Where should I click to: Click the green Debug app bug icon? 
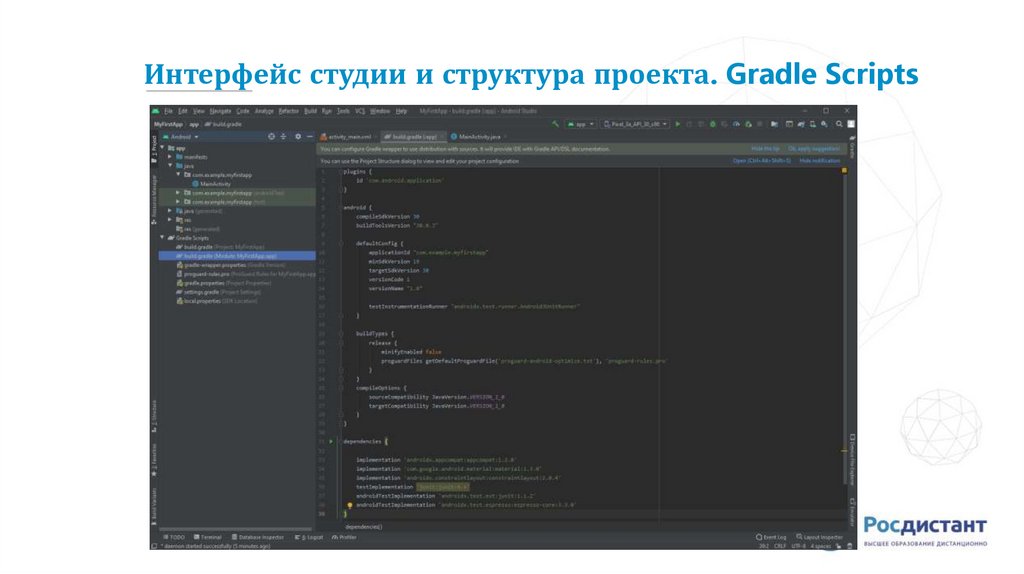(712, 124)
